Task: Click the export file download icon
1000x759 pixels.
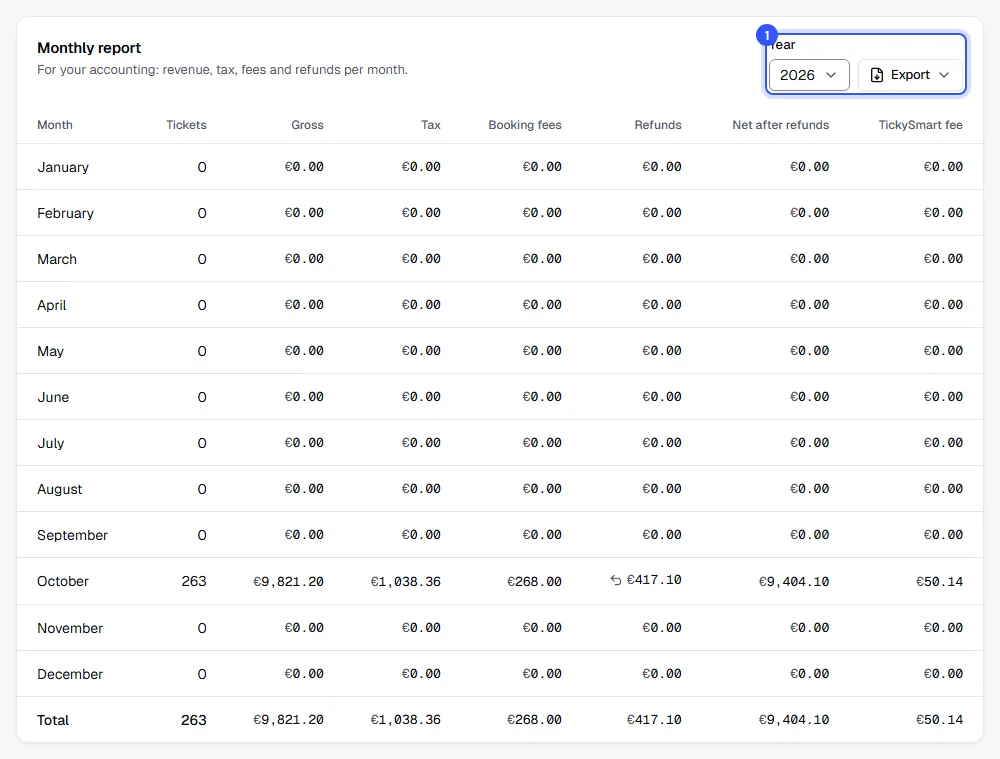Action: click(877, 75)
